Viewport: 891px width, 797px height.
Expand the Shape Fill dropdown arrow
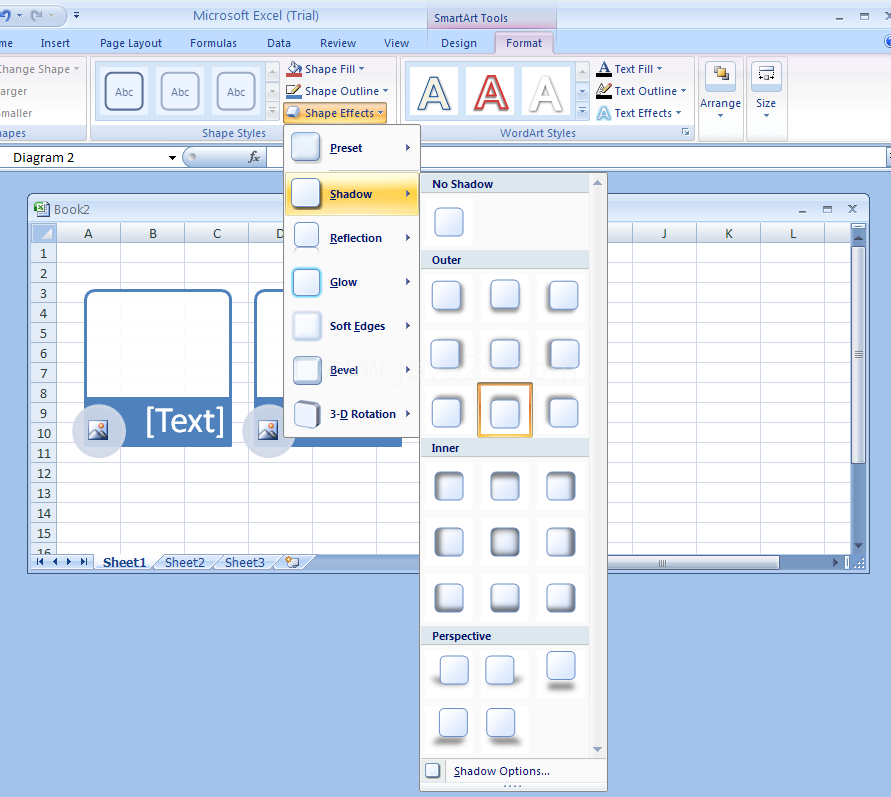tap(361, 69)
